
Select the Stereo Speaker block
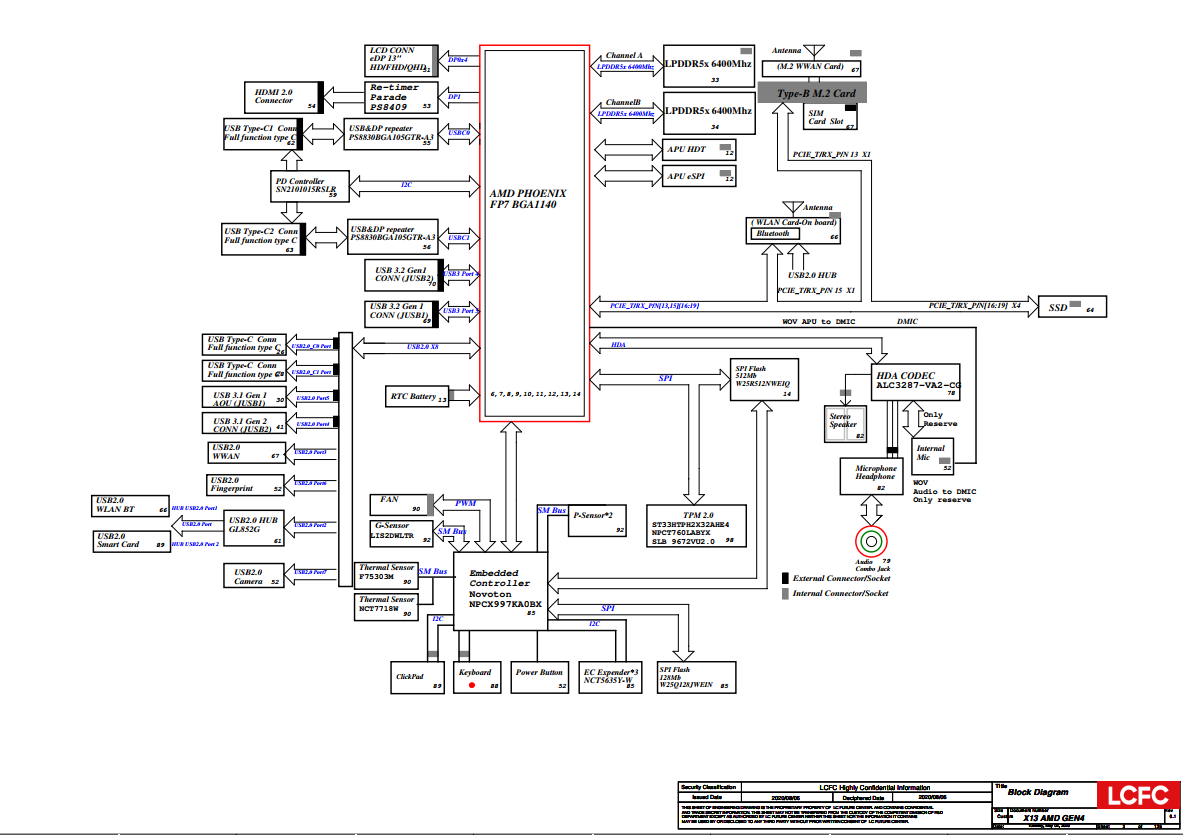(846, 423)
